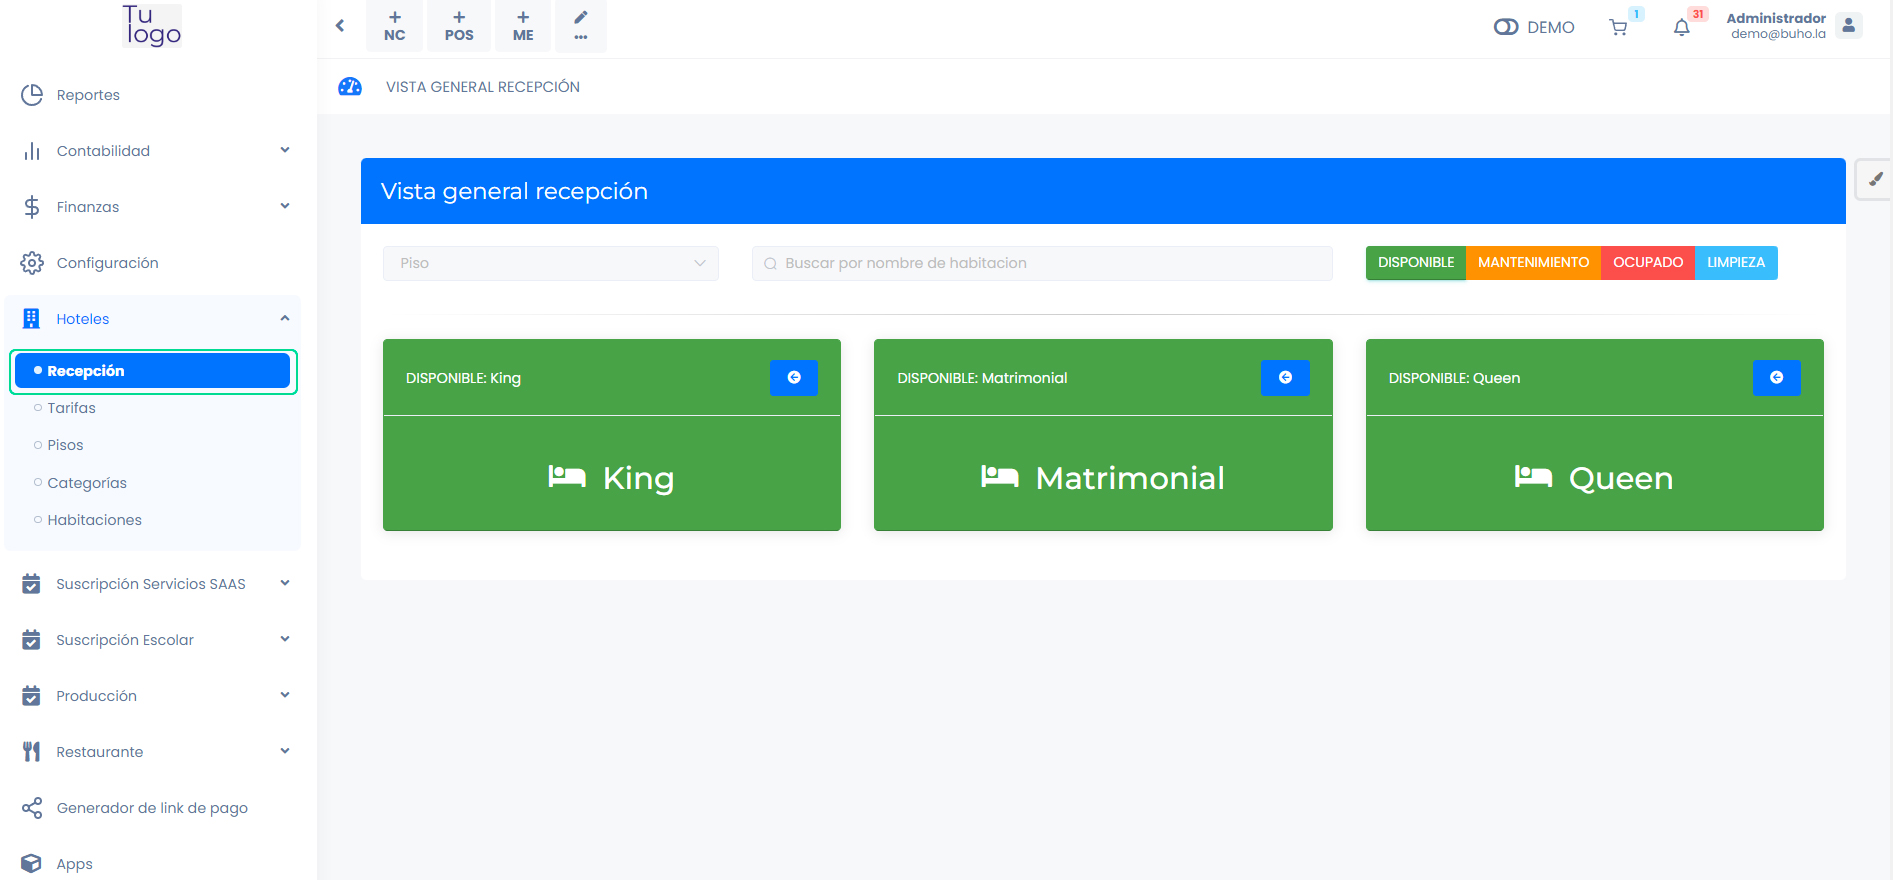Go to Tarifas in the sidebar

[x=71, y=408]
